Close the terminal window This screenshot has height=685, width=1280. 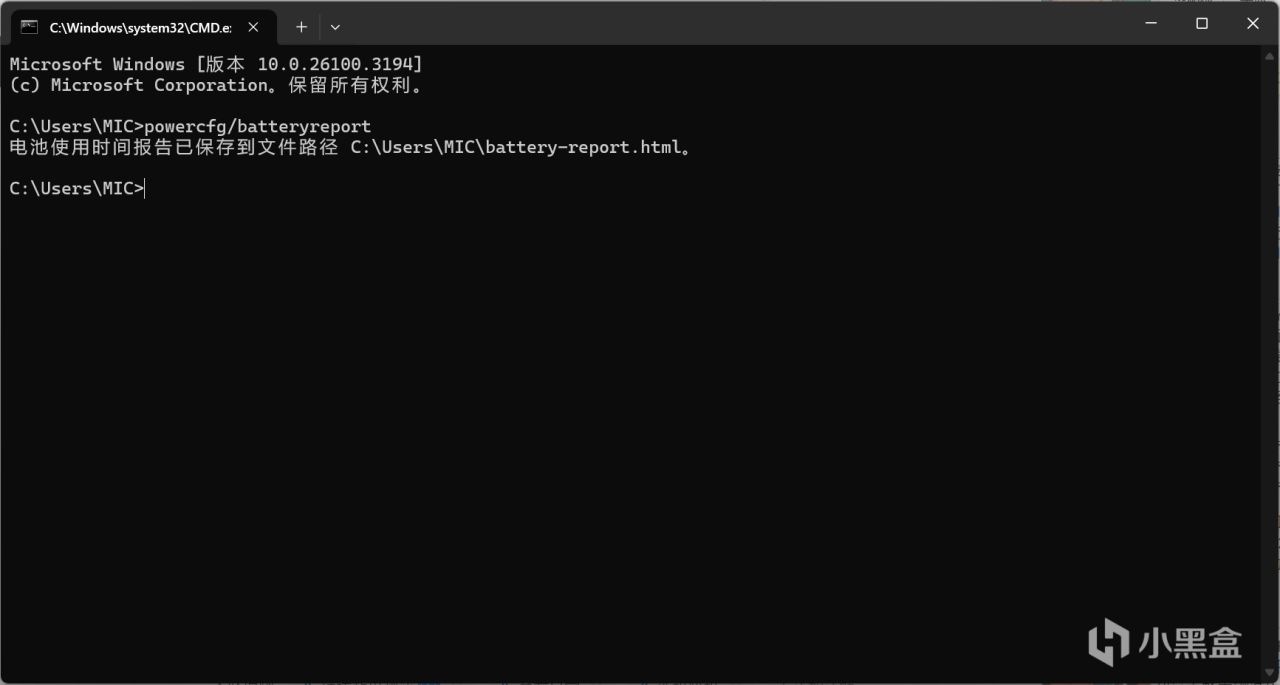[1253, 23]
